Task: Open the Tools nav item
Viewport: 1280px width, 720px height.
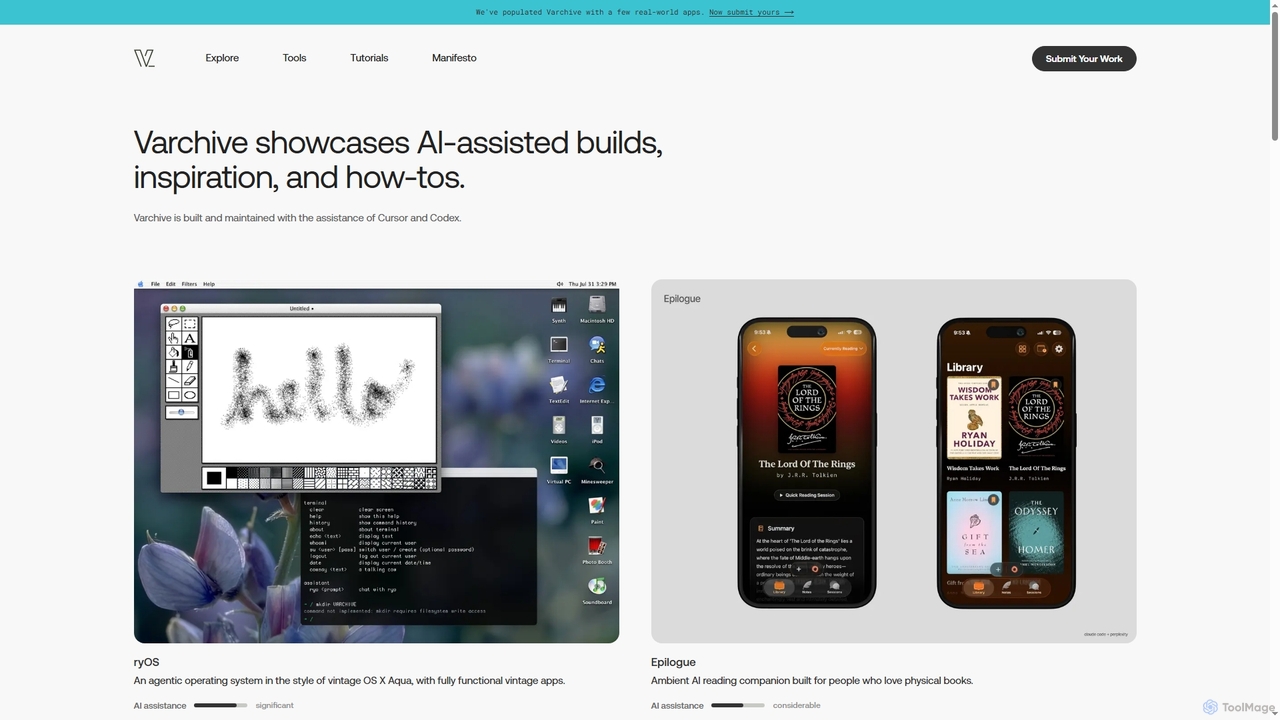Action: point(294,58)
